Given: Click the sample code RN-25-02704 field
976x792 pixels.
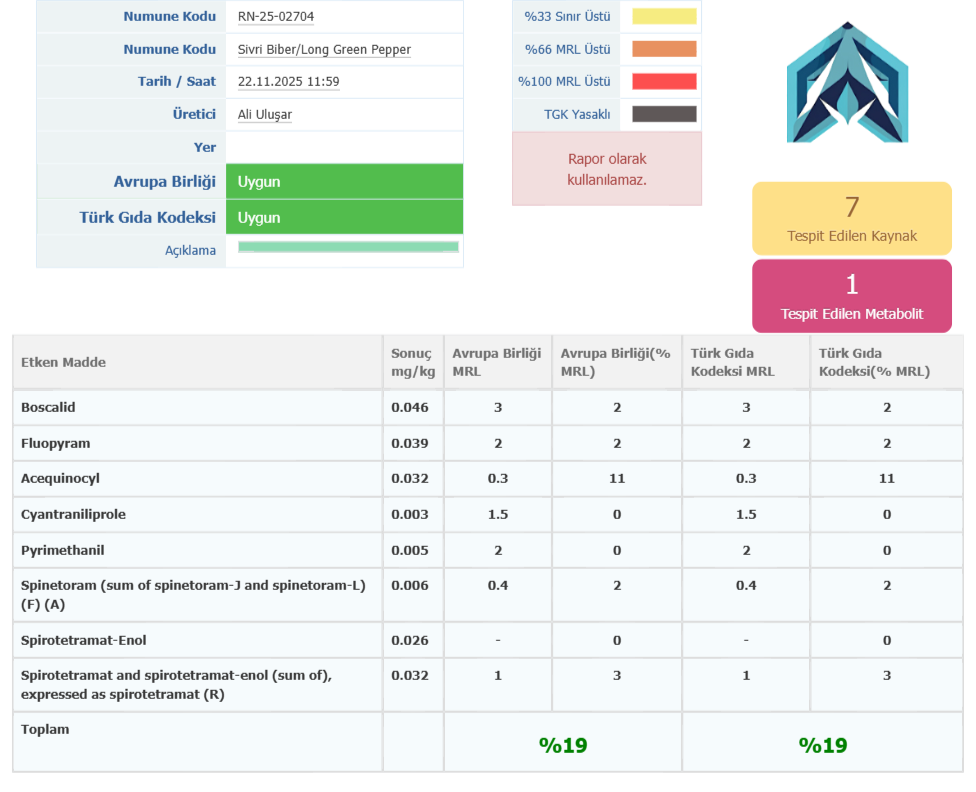Looking at the screenshot, I should [x=276, y=17].
